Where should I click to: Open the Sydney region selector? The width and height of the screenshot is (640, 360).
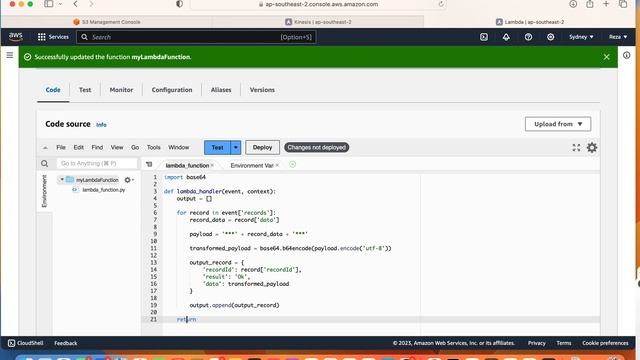point(581,37)
